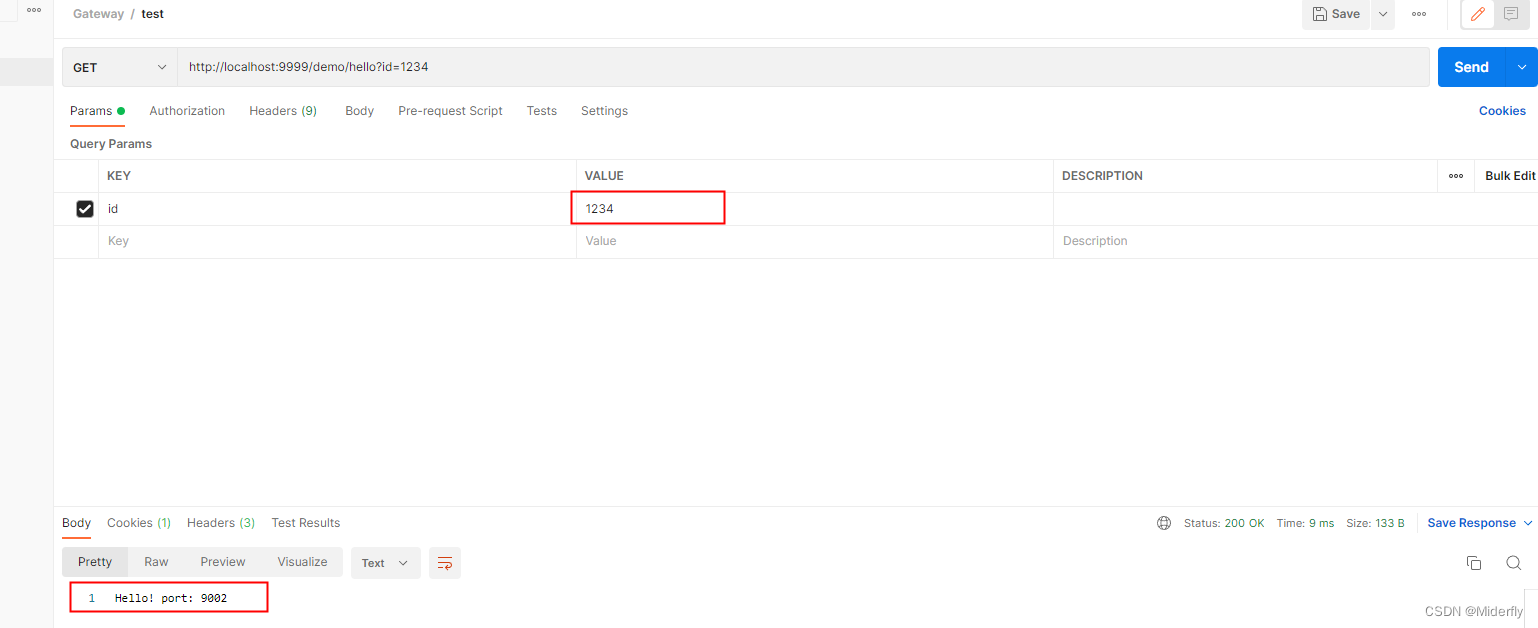Select the Visualize view

pos(302,562)
